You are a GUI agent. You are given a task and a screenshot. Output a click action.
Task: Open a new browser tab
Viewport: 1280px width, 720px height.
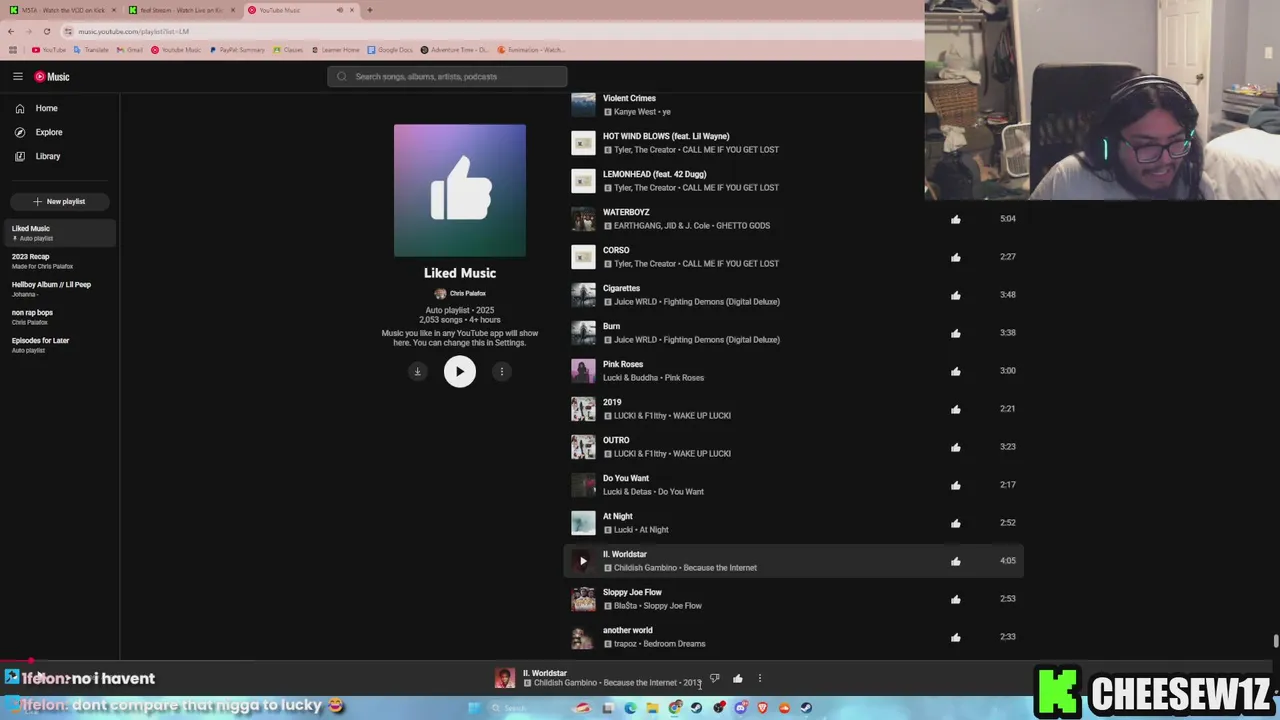[370, 10]
